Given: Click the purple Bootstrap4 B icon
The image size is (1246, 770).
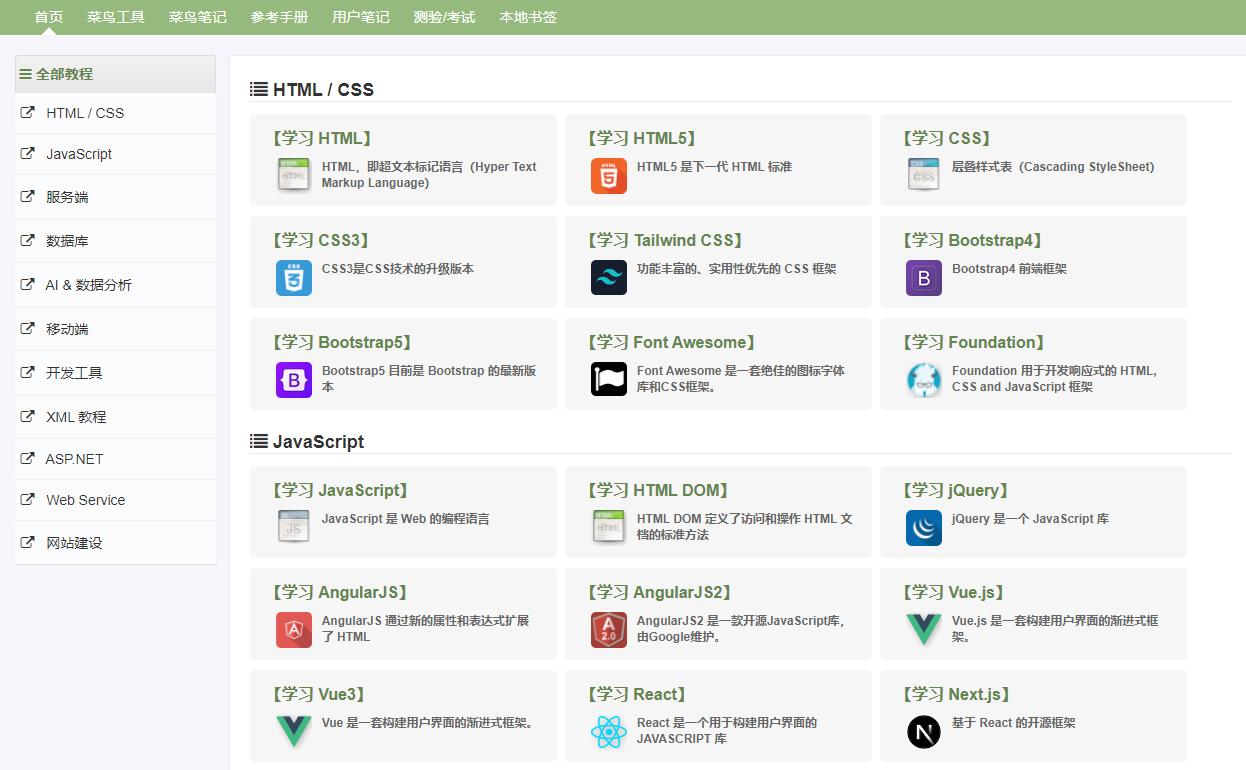Looking at the screenshot, I should [924, 278].
